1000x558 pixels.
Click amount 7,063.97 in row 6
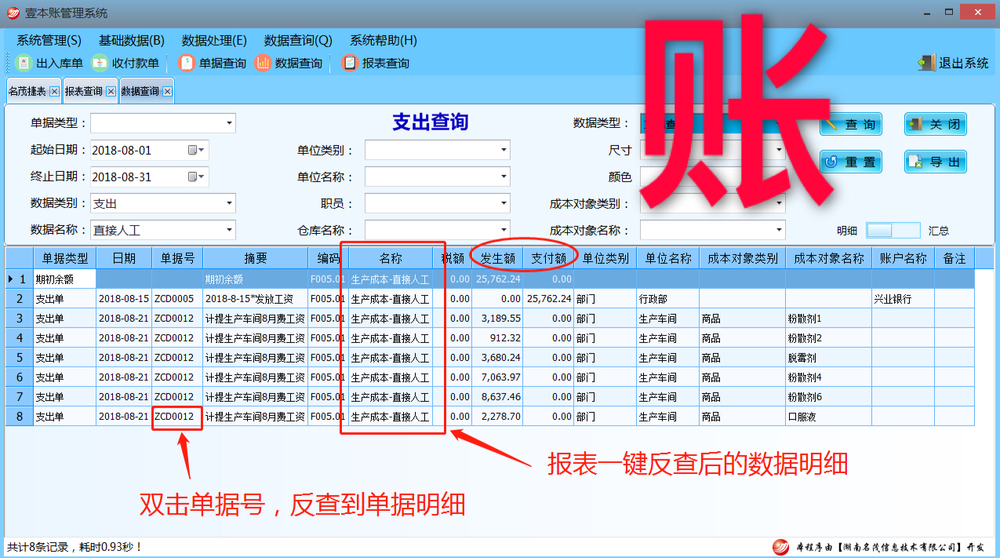(x=497, y=378)
